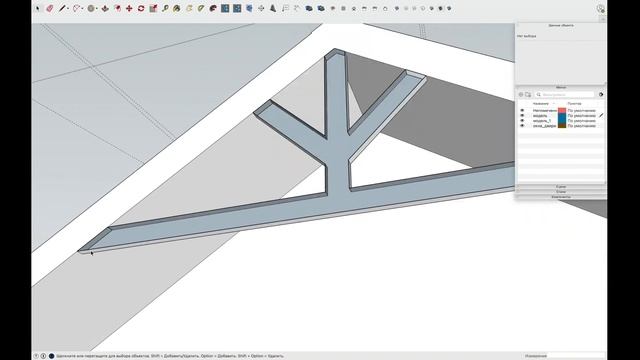
Task: Toggle visibility of модель tag
Action: click(x=522, y=116)
